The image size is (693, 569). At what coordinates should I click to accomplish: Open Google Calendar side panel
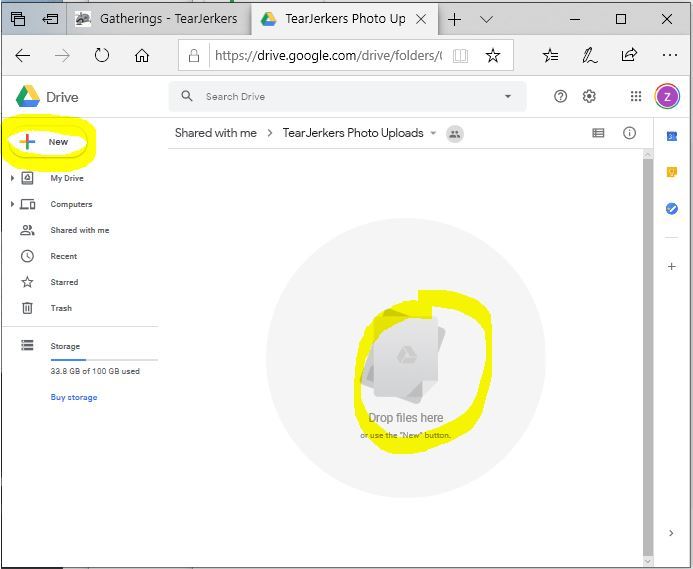[672, 135]
